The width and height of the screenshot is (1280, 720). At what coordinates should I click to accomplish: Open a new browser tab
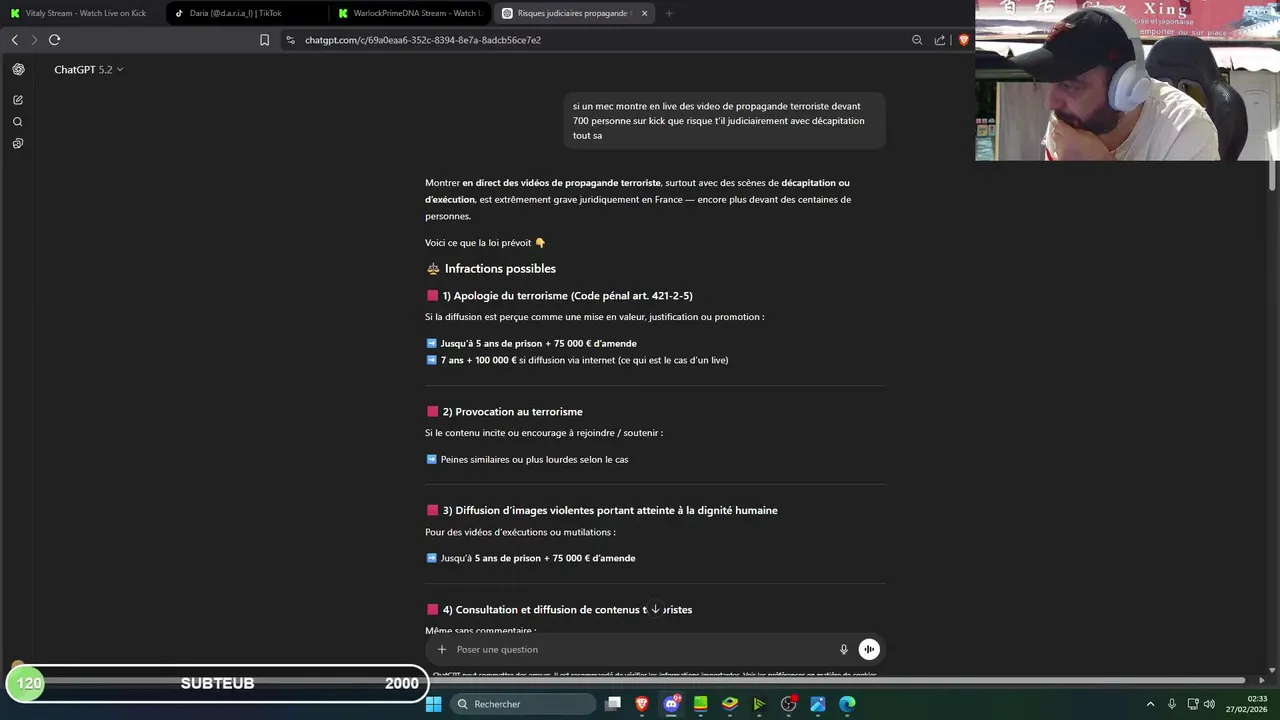coord(669,13)
